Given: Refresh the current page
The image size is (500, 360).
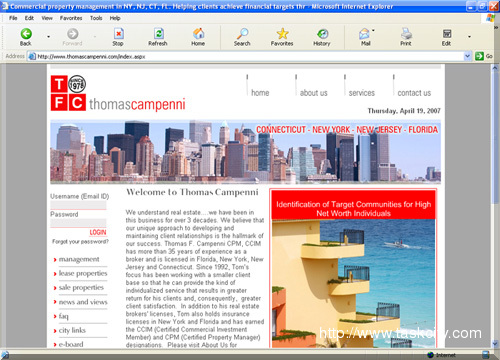Looking at the screenshot, I should tap(158, 37).
